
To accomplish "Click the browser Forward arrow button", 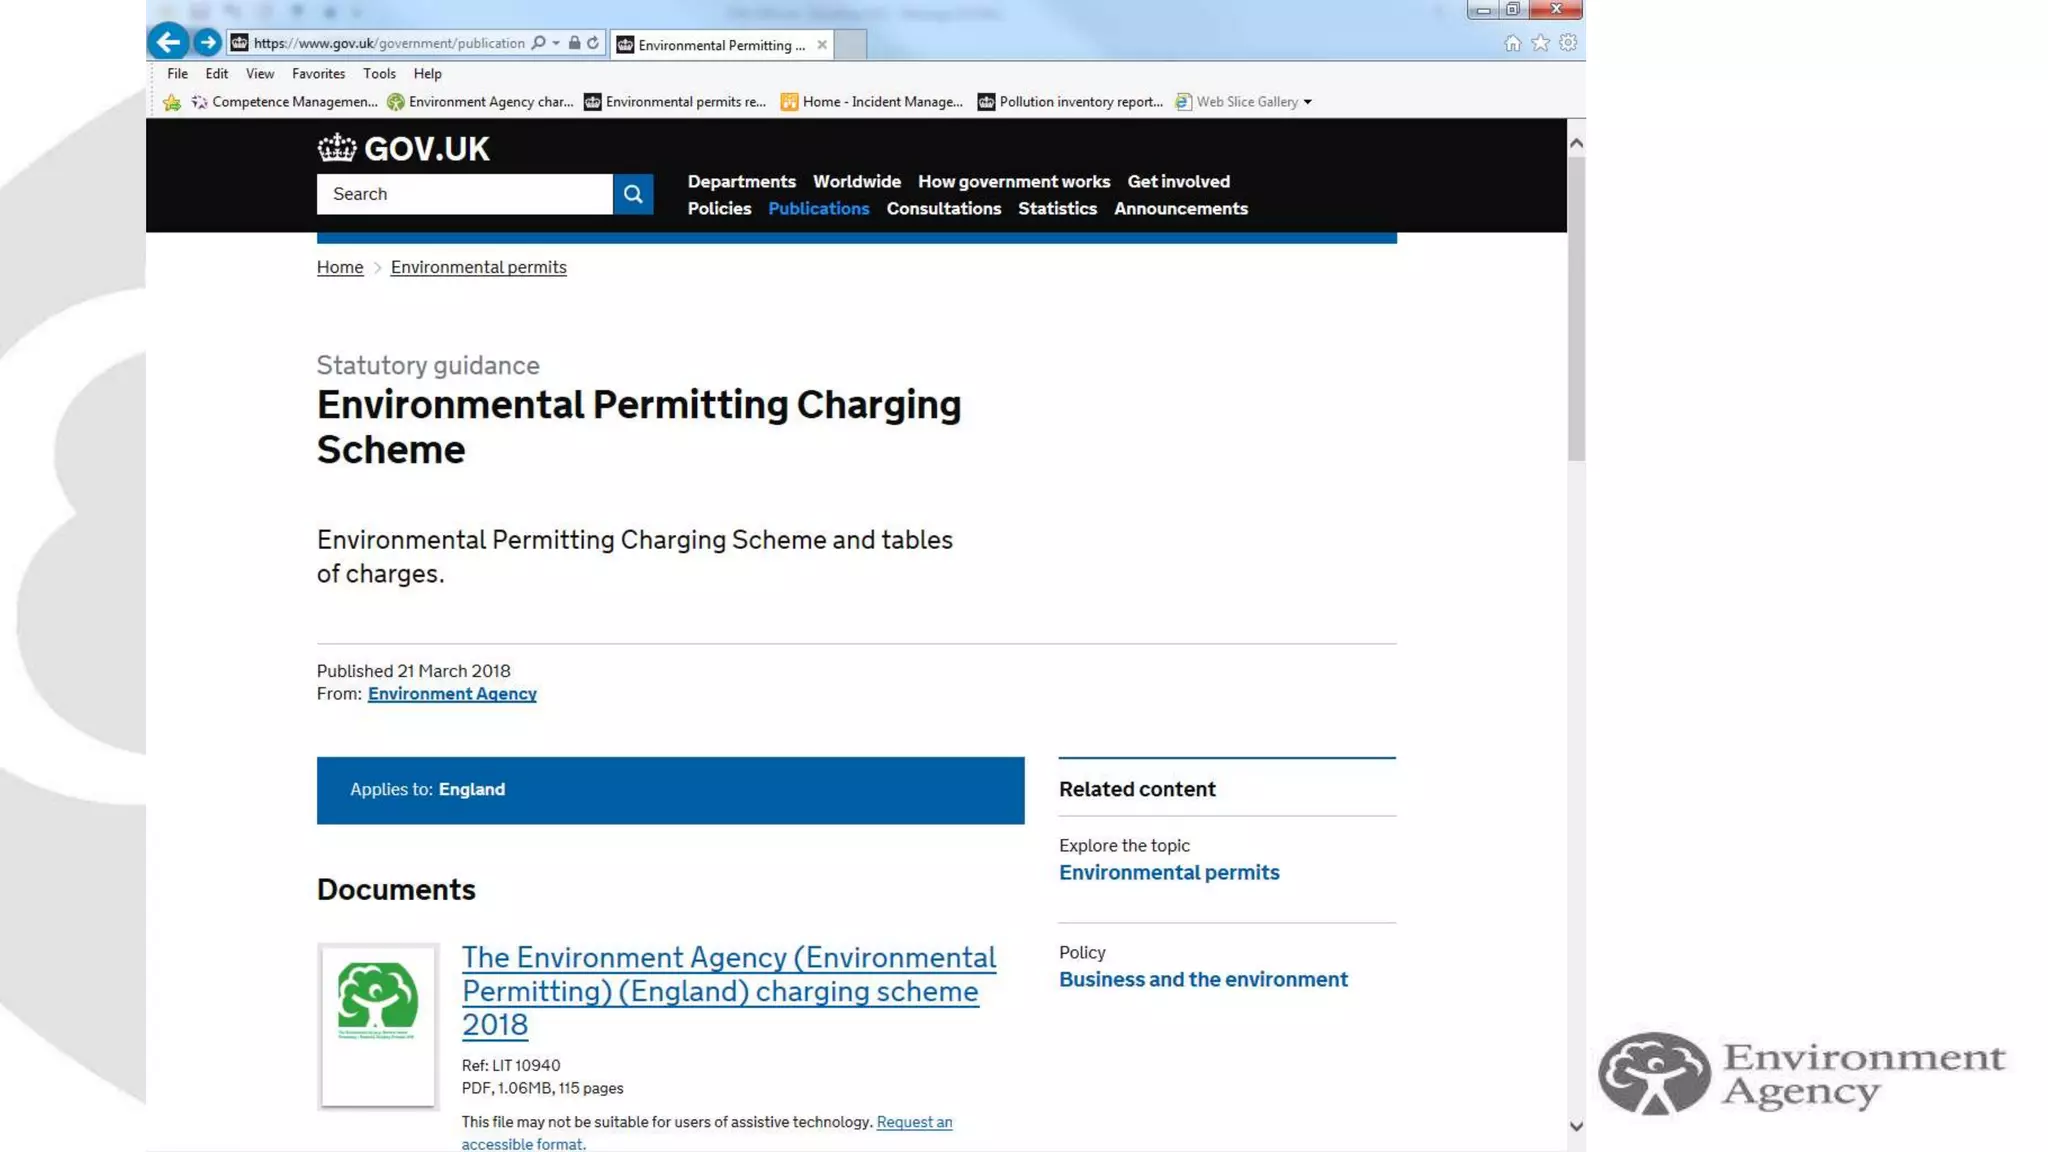I will click(x=207, y=42).
